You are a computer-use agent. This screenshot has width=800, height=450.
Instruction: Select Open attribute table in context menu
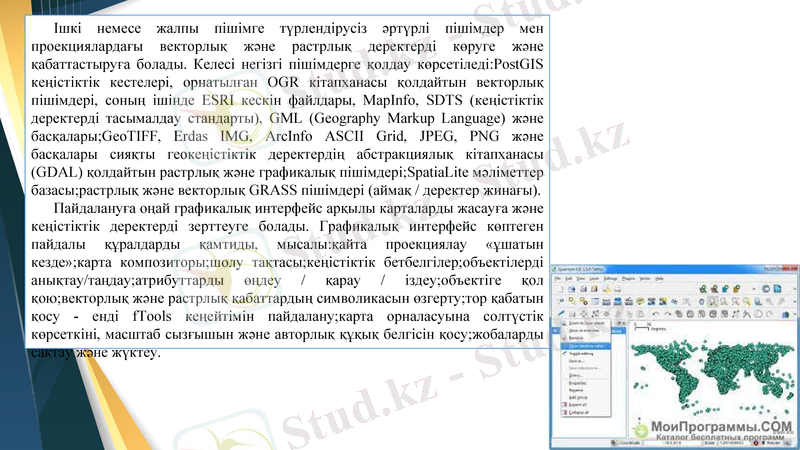click(585, 346)
